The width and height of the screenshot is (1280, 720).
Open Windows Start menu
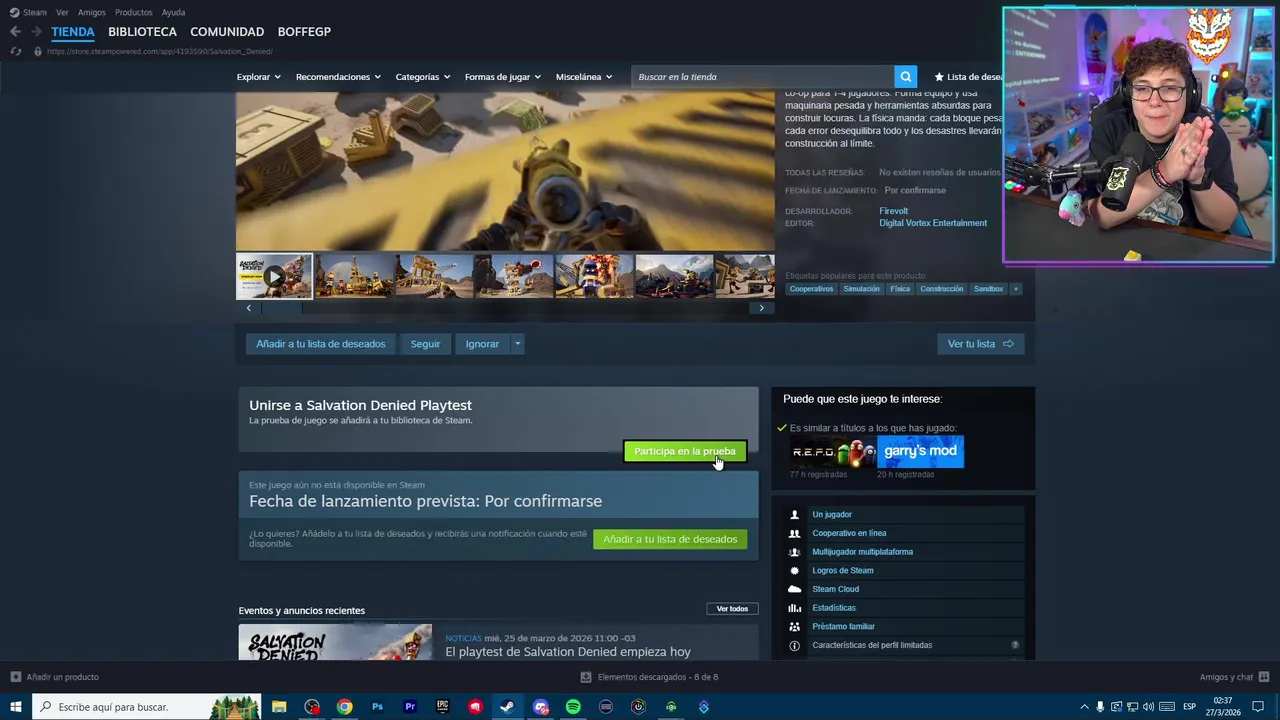(16, 707)
